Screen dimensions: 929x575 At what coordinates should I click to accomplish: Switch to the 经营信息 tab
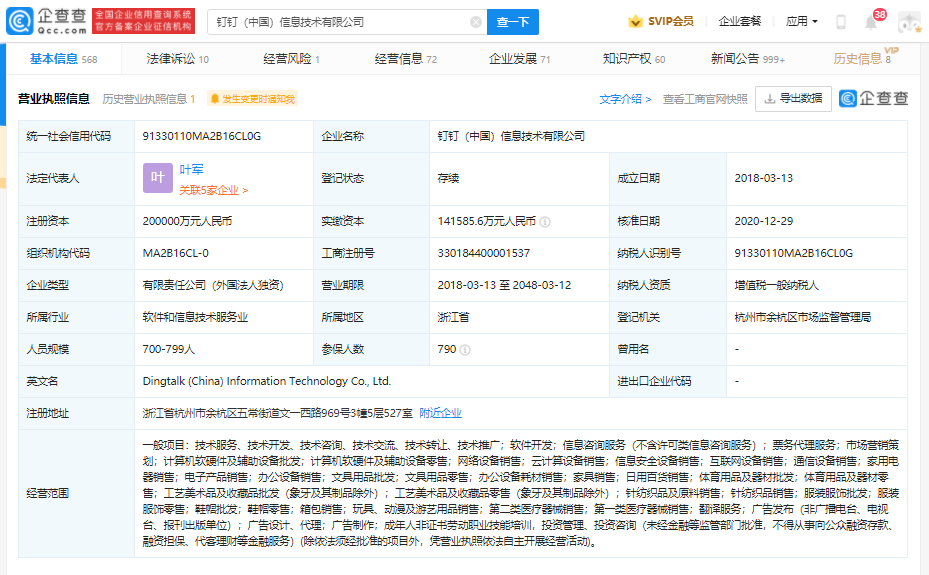click(406, 59)
